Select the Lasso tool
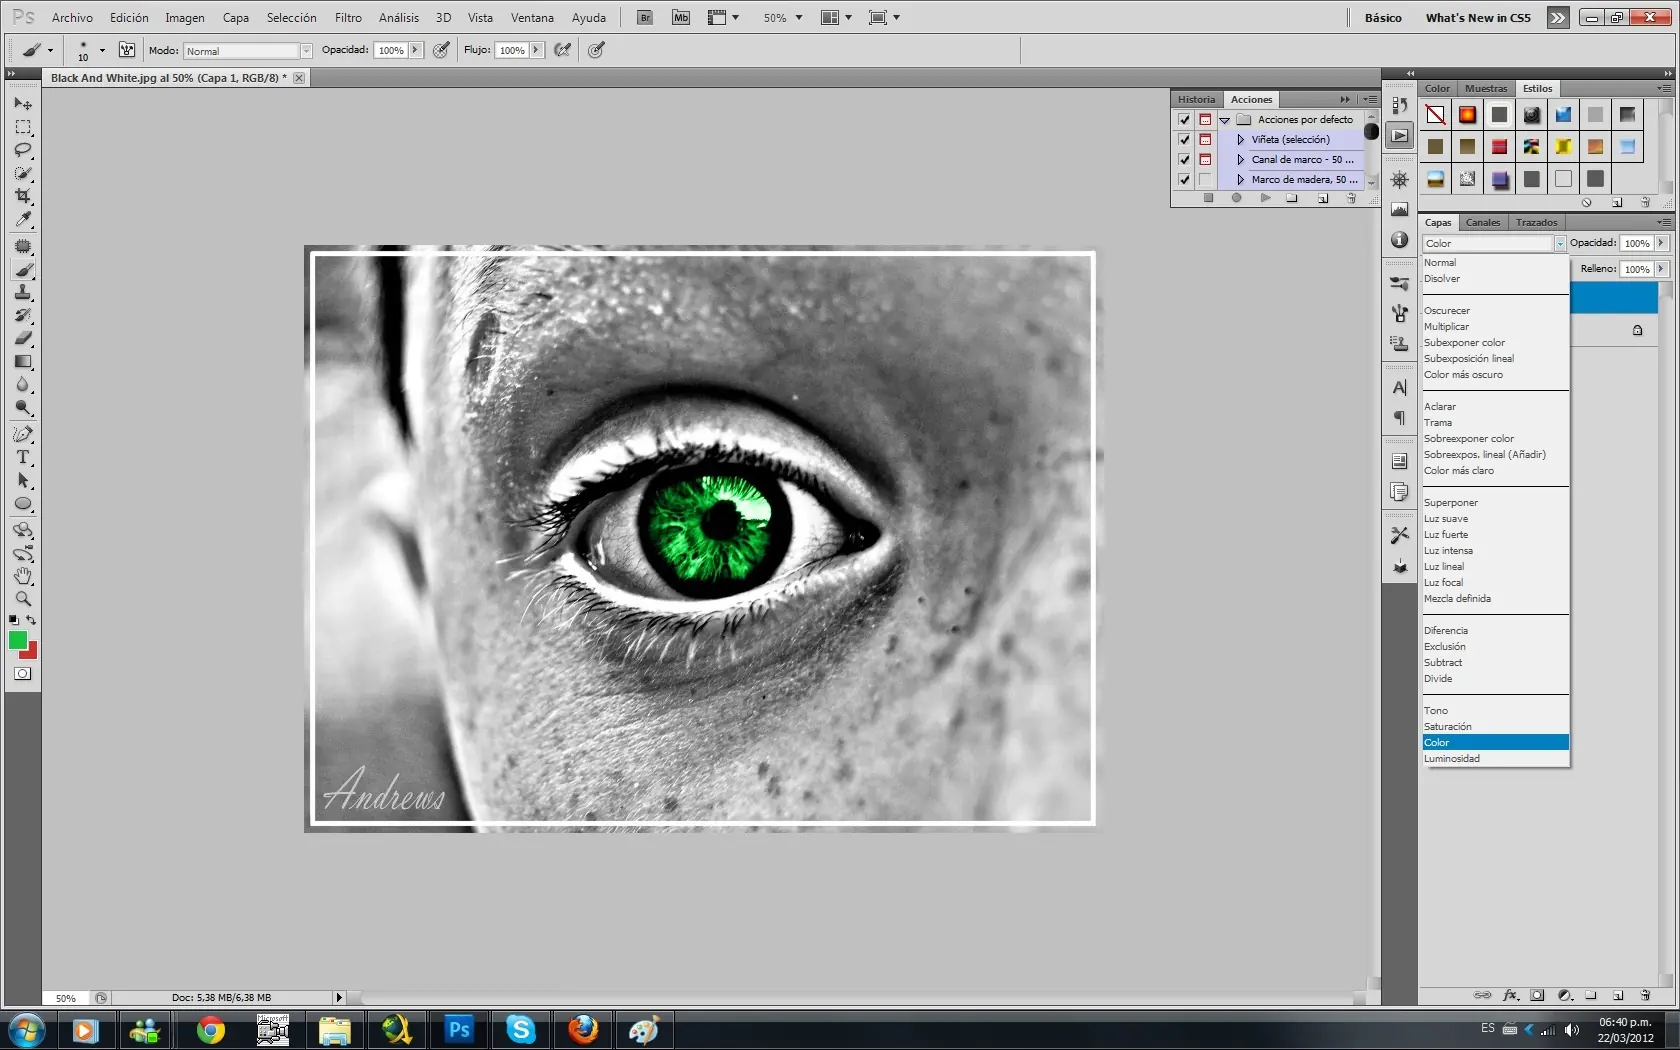1680x1050 pixels. [x=23, y=150]
